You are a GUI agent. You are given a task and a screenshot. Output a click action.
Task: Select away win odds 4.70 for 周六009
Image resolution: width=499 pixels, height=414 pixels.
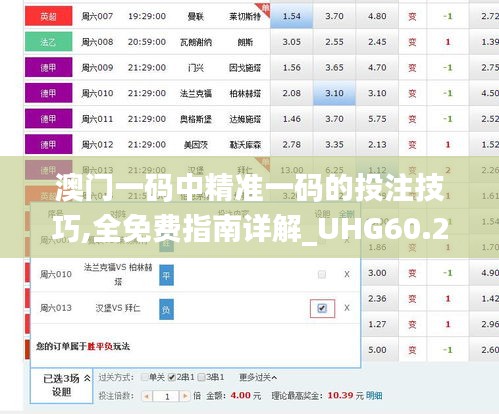(x=377, y=68)
